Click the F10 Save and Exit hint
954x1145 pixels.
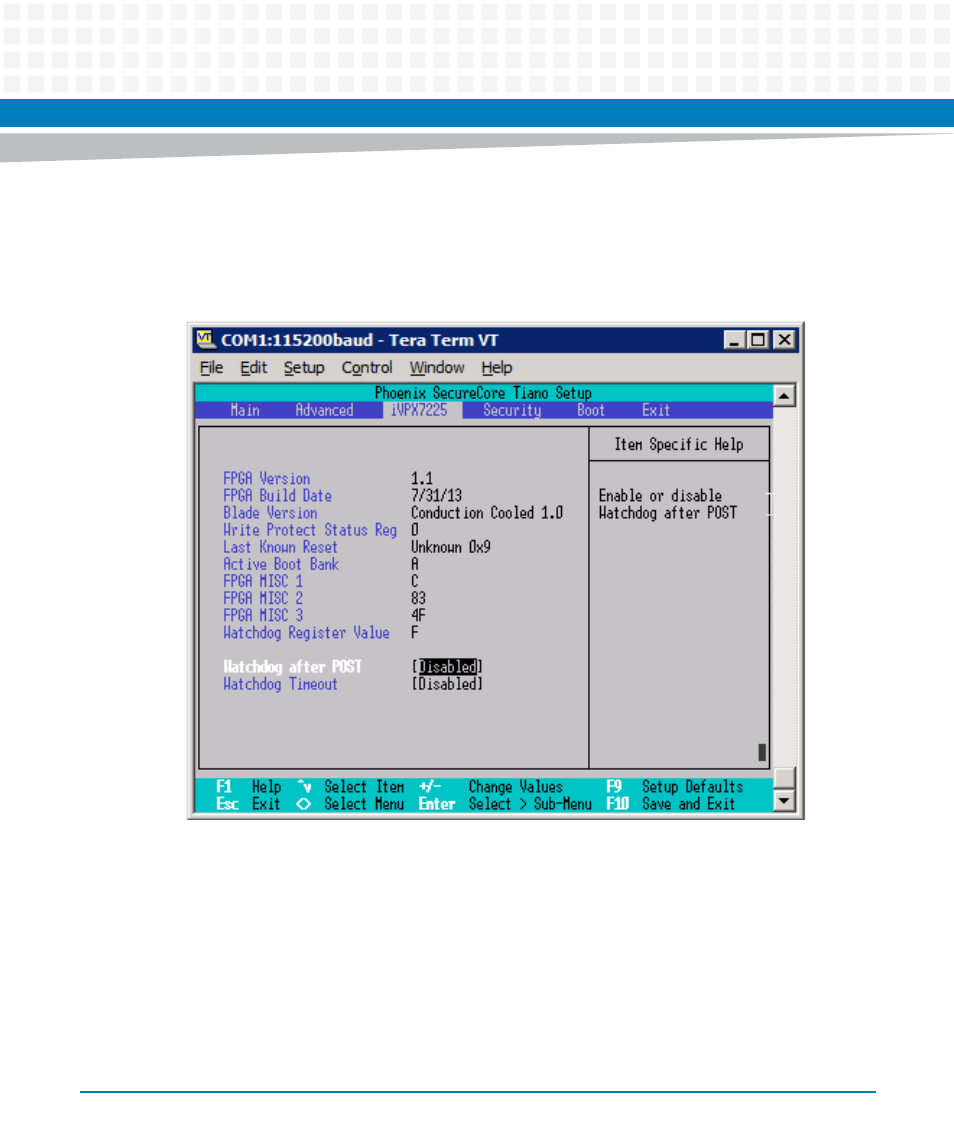[x=671, y=804]
